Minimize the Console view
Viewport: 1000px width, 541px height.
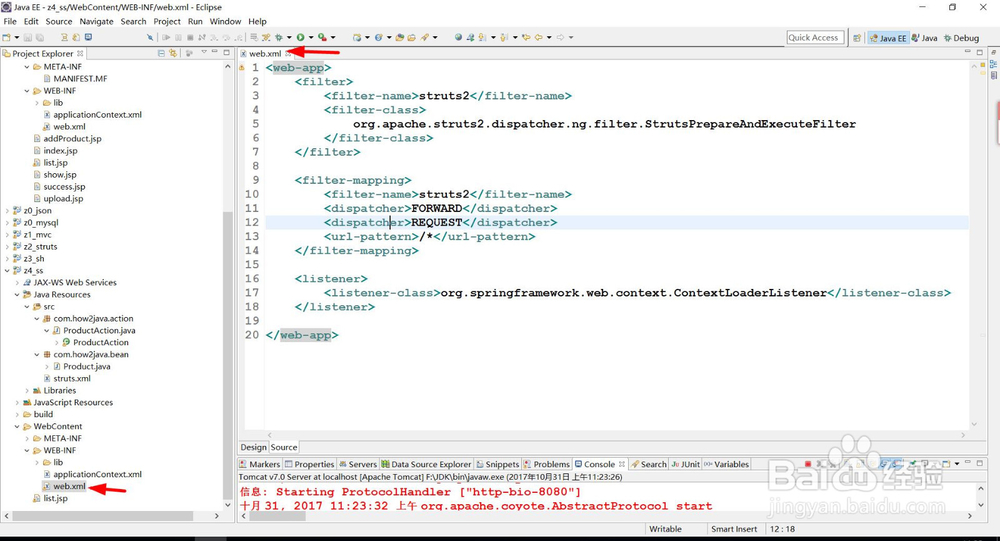click(x=967, y=463)
